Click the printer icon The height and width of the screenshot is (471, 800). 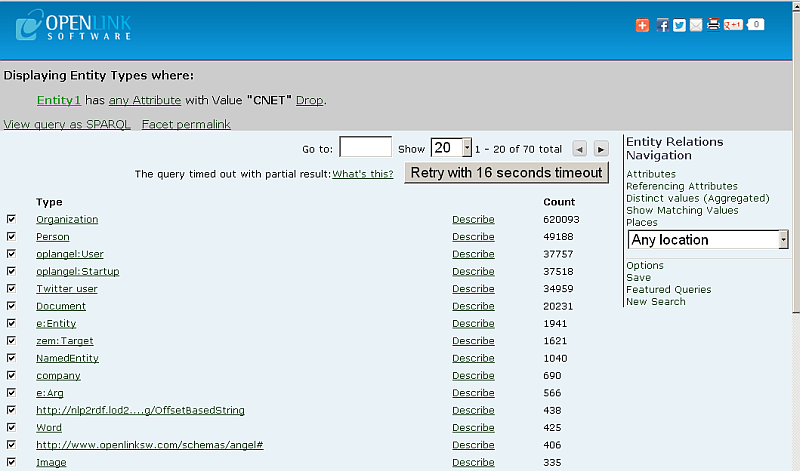(713, 25)
